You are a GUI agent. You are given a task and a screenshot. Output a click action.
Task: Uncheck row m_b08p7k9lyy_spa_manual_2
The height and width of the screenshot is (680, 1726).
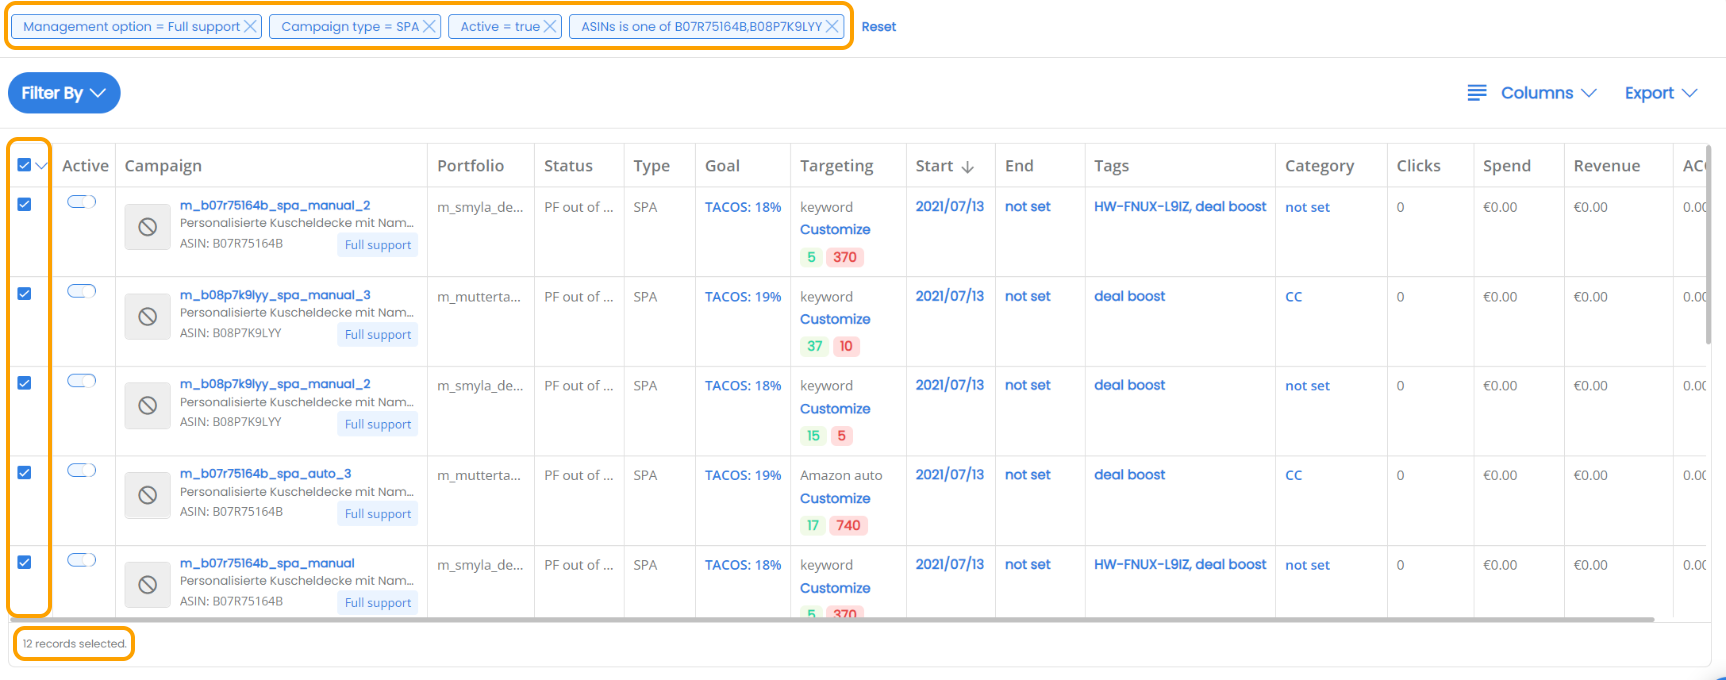tap(24, 383)
